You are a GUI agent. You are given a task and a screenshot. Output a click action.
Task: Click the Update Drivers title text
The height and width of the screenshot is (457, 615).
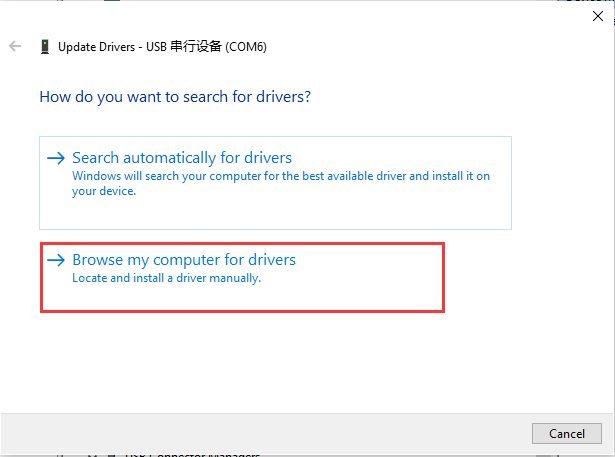[96, 46]
